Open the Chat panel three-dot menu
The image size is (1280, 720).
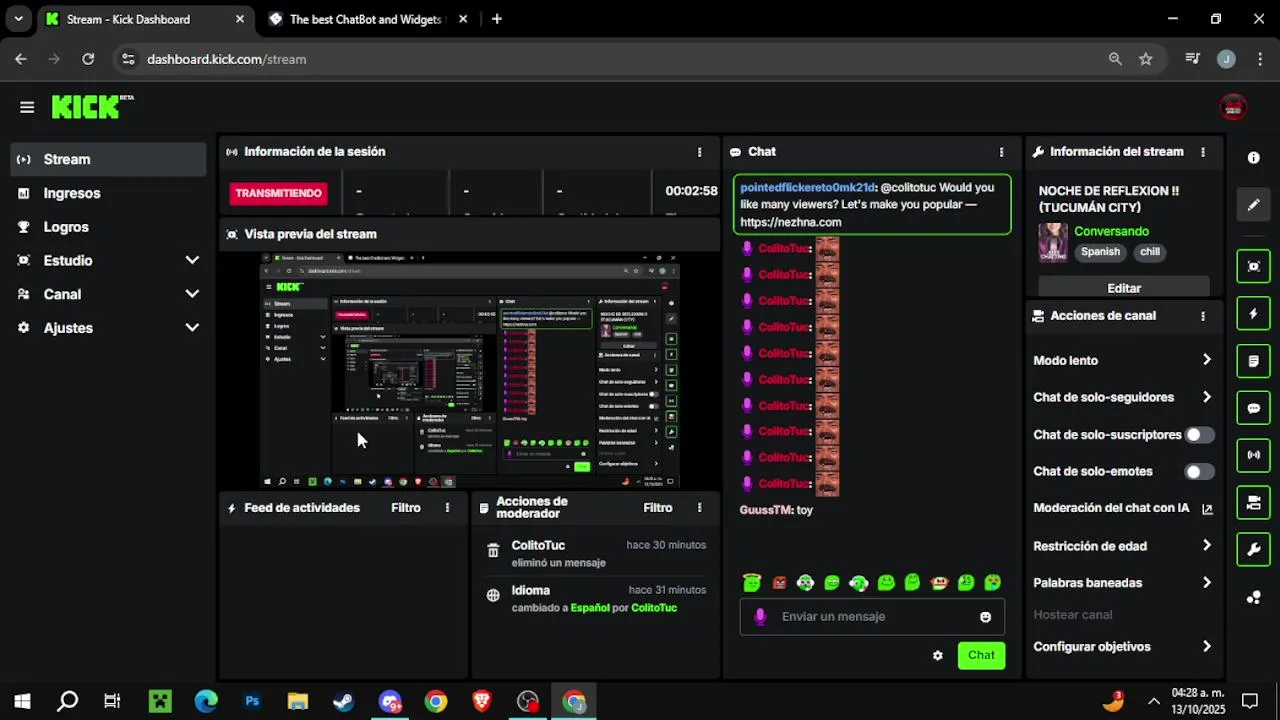tap(1001, 152)
